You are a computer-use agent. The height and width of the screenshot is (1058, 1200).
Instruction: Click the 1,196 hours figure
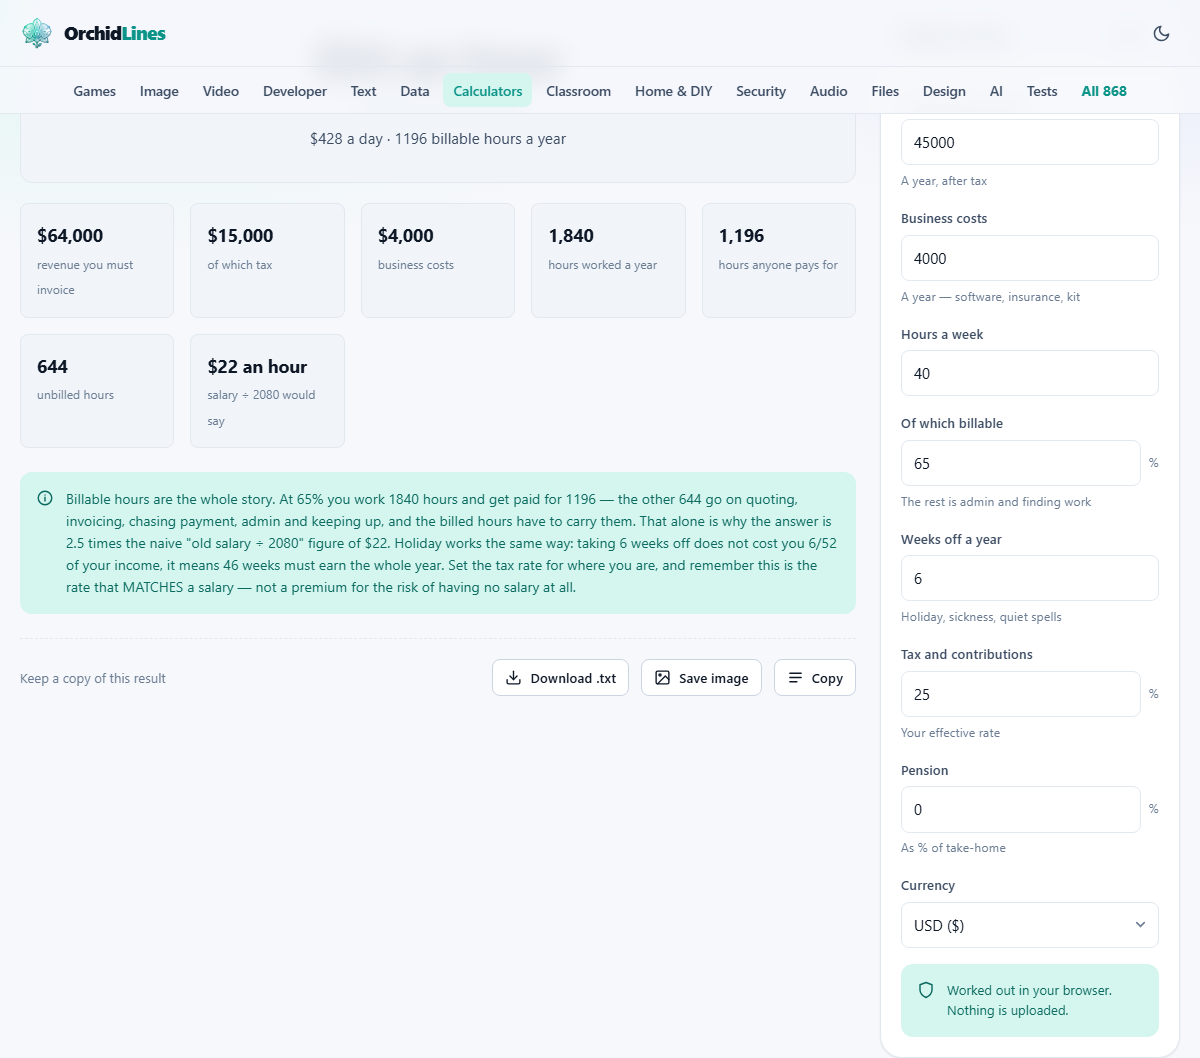pos(741,236)
